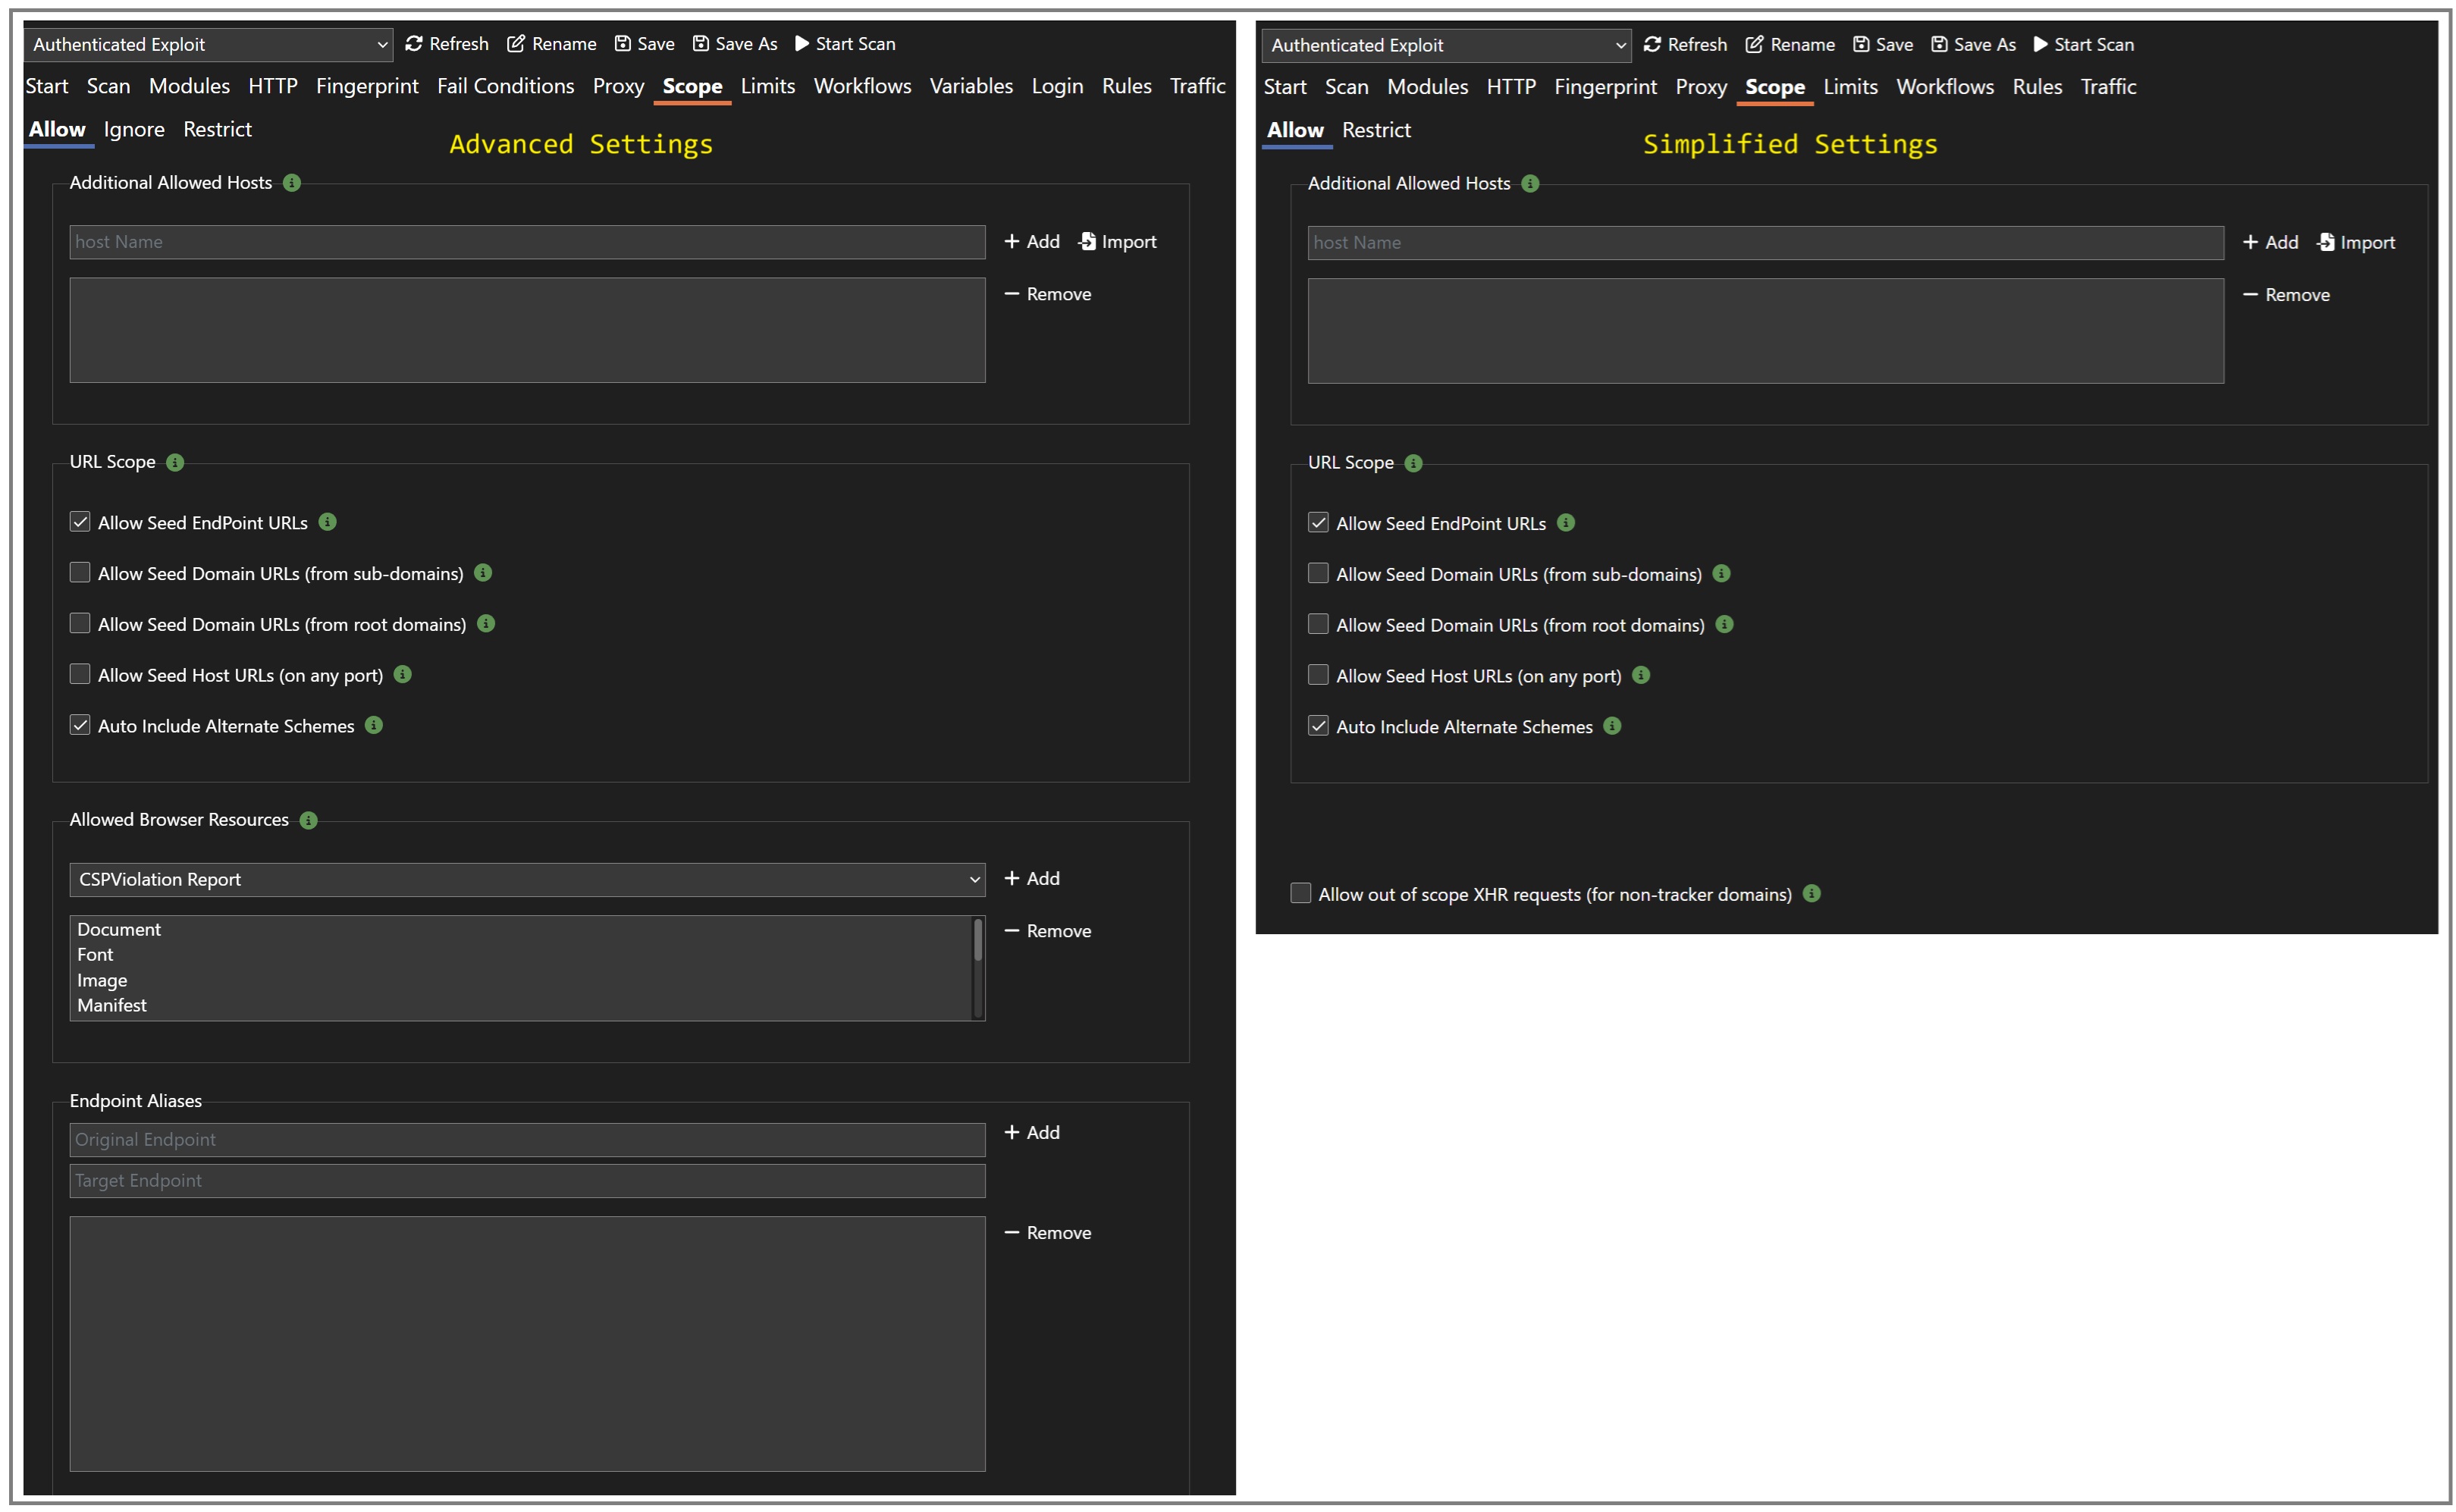Open the Ignore sub-tab

tap(134, 129)
